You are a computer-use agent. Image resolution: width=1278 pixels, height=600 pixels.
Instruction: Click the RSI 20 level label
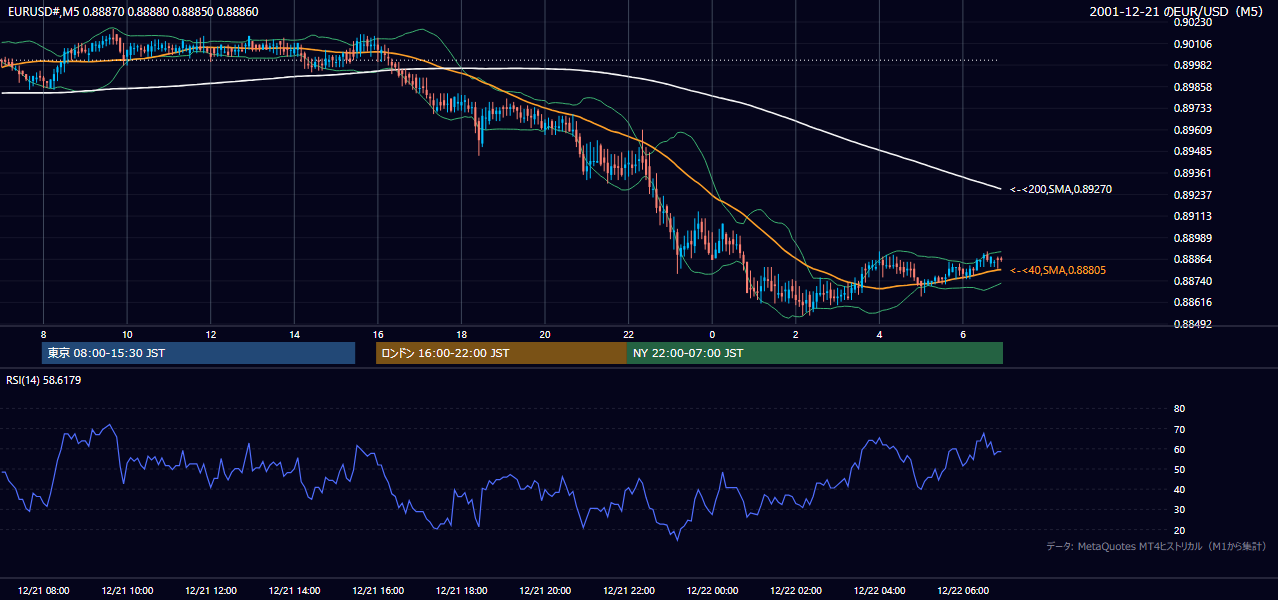pyautogui.click(x=1179, y=530)
